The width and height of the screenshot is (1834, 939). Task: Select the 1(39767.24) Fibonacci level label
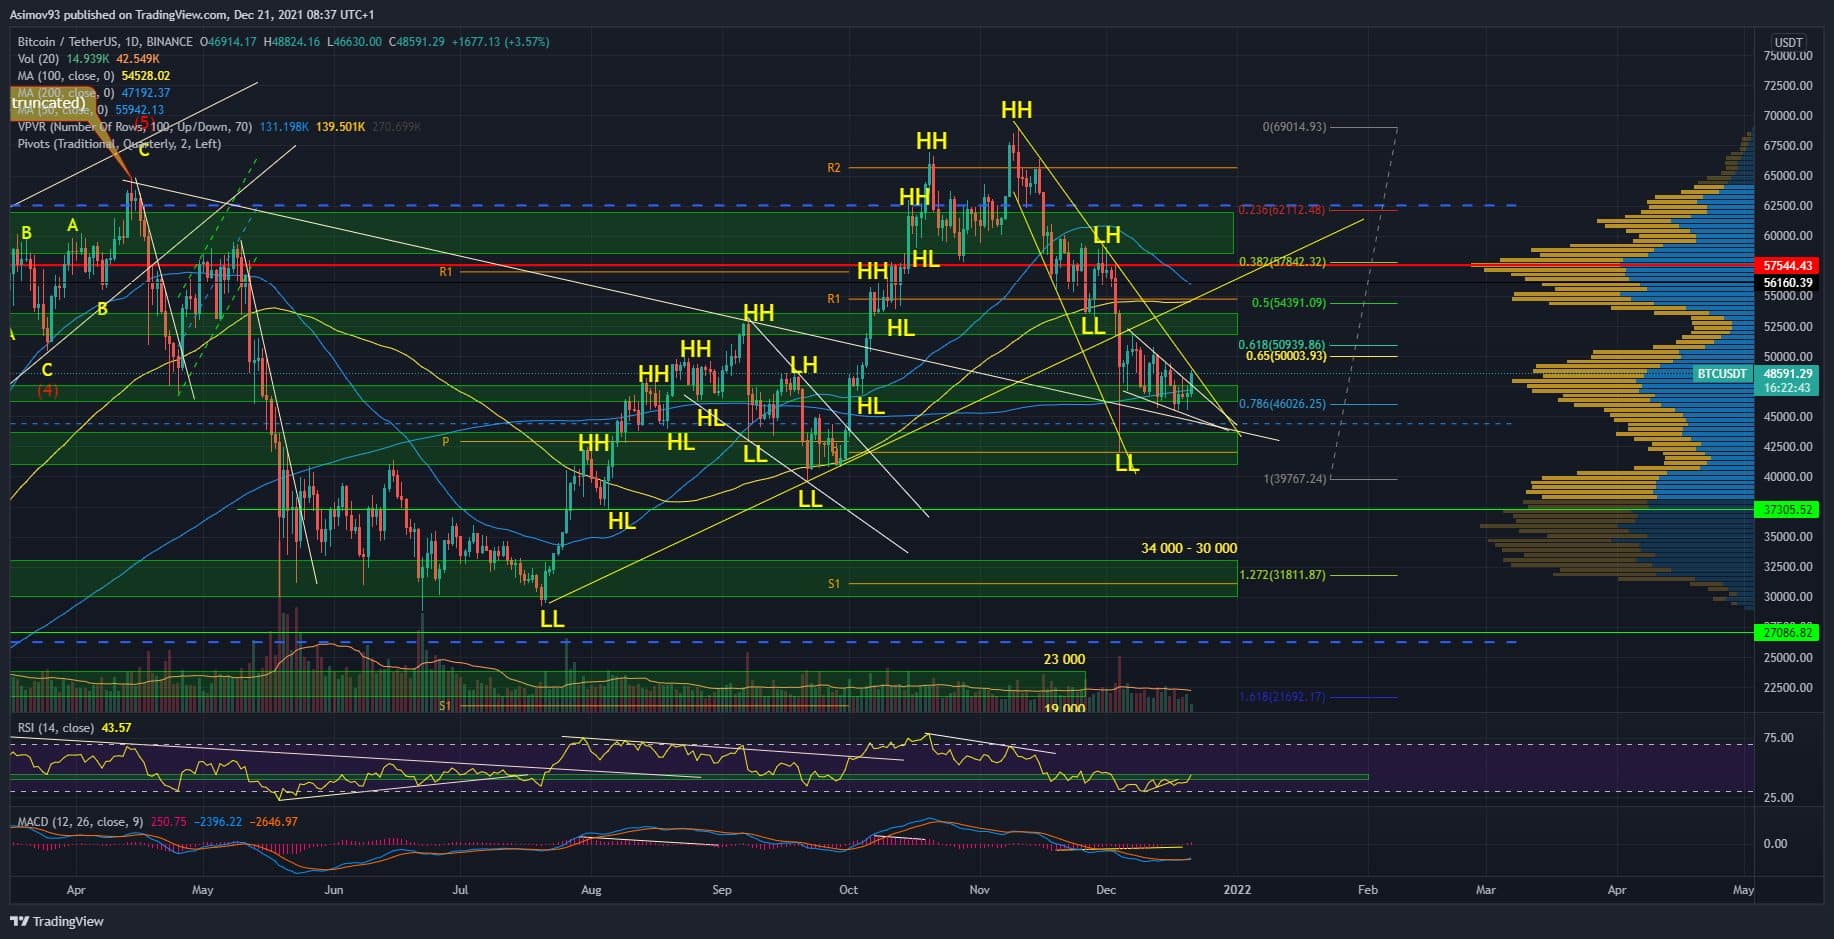[x=1295, y=479]
